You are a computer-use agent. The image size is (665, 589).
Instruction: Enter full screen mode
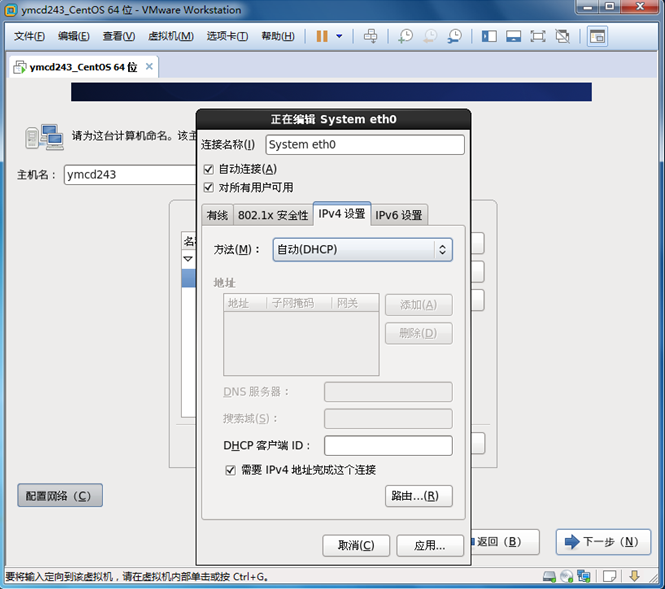coord(538,36)
